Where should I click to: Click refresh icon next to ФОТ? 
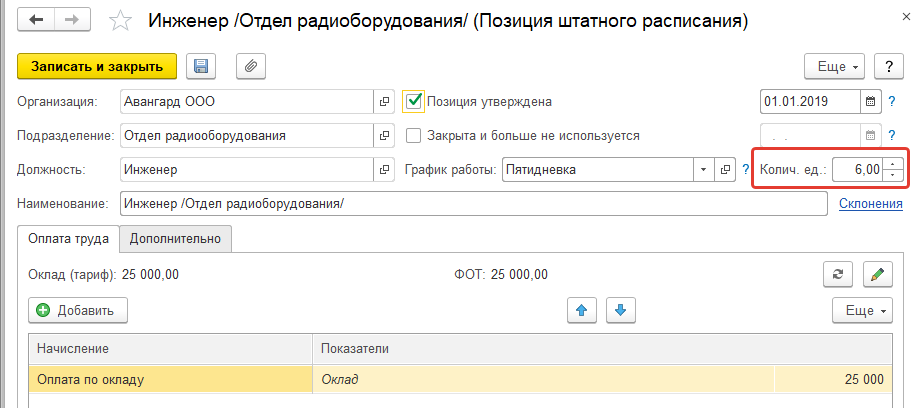[x=836, y=274]
